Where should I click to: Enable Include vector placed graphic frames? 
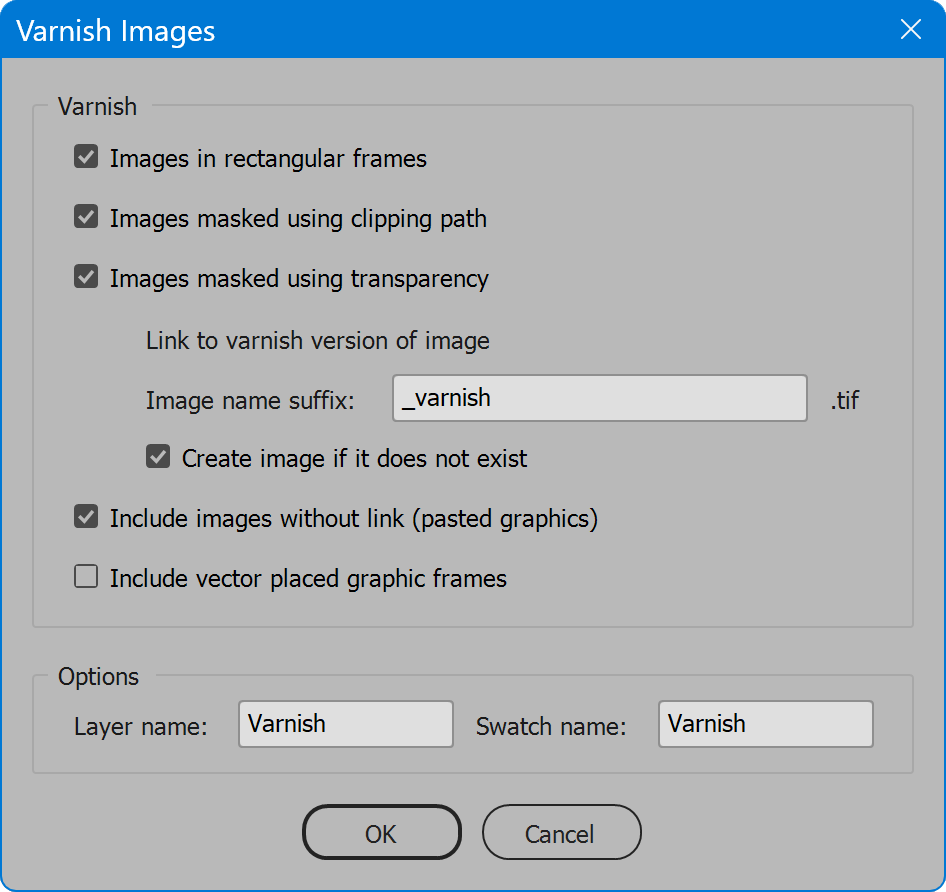86,576
